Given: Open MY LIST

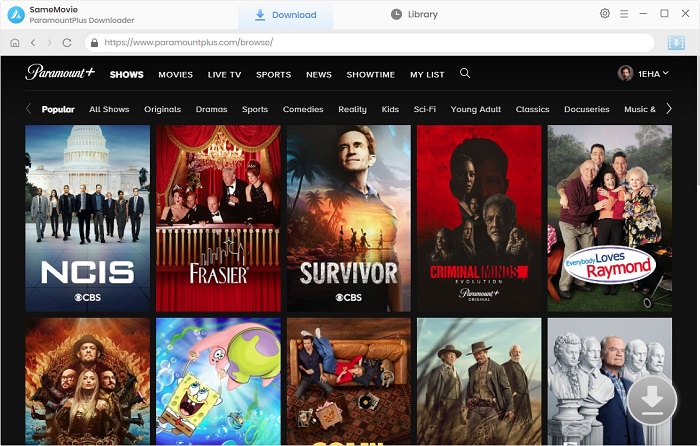Looking at the screenshot, I should click(427, 75).
